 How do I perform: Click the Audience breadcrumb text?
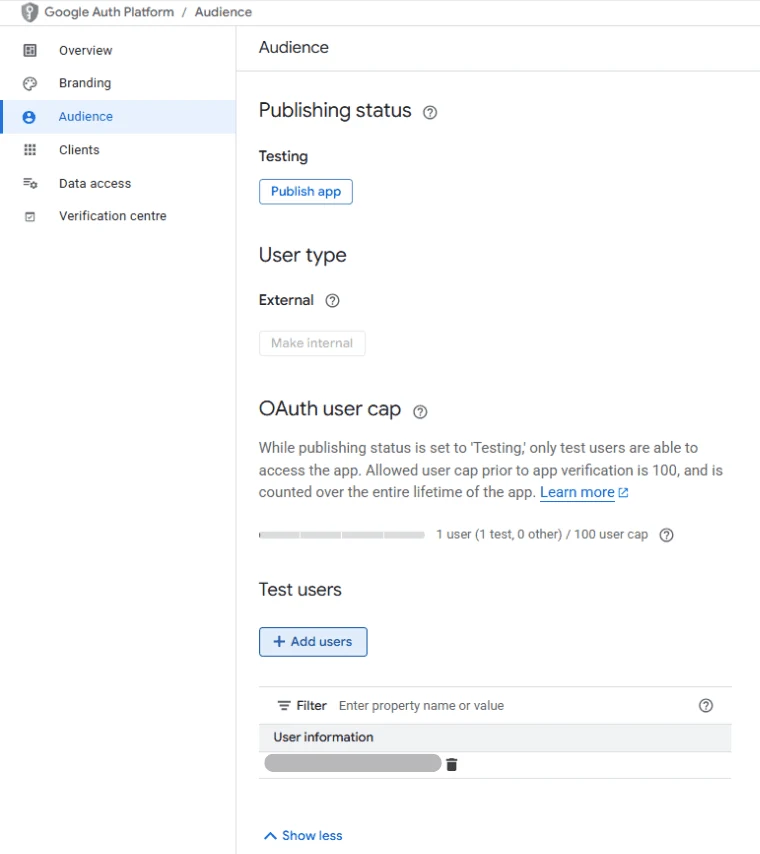[223, 12]
